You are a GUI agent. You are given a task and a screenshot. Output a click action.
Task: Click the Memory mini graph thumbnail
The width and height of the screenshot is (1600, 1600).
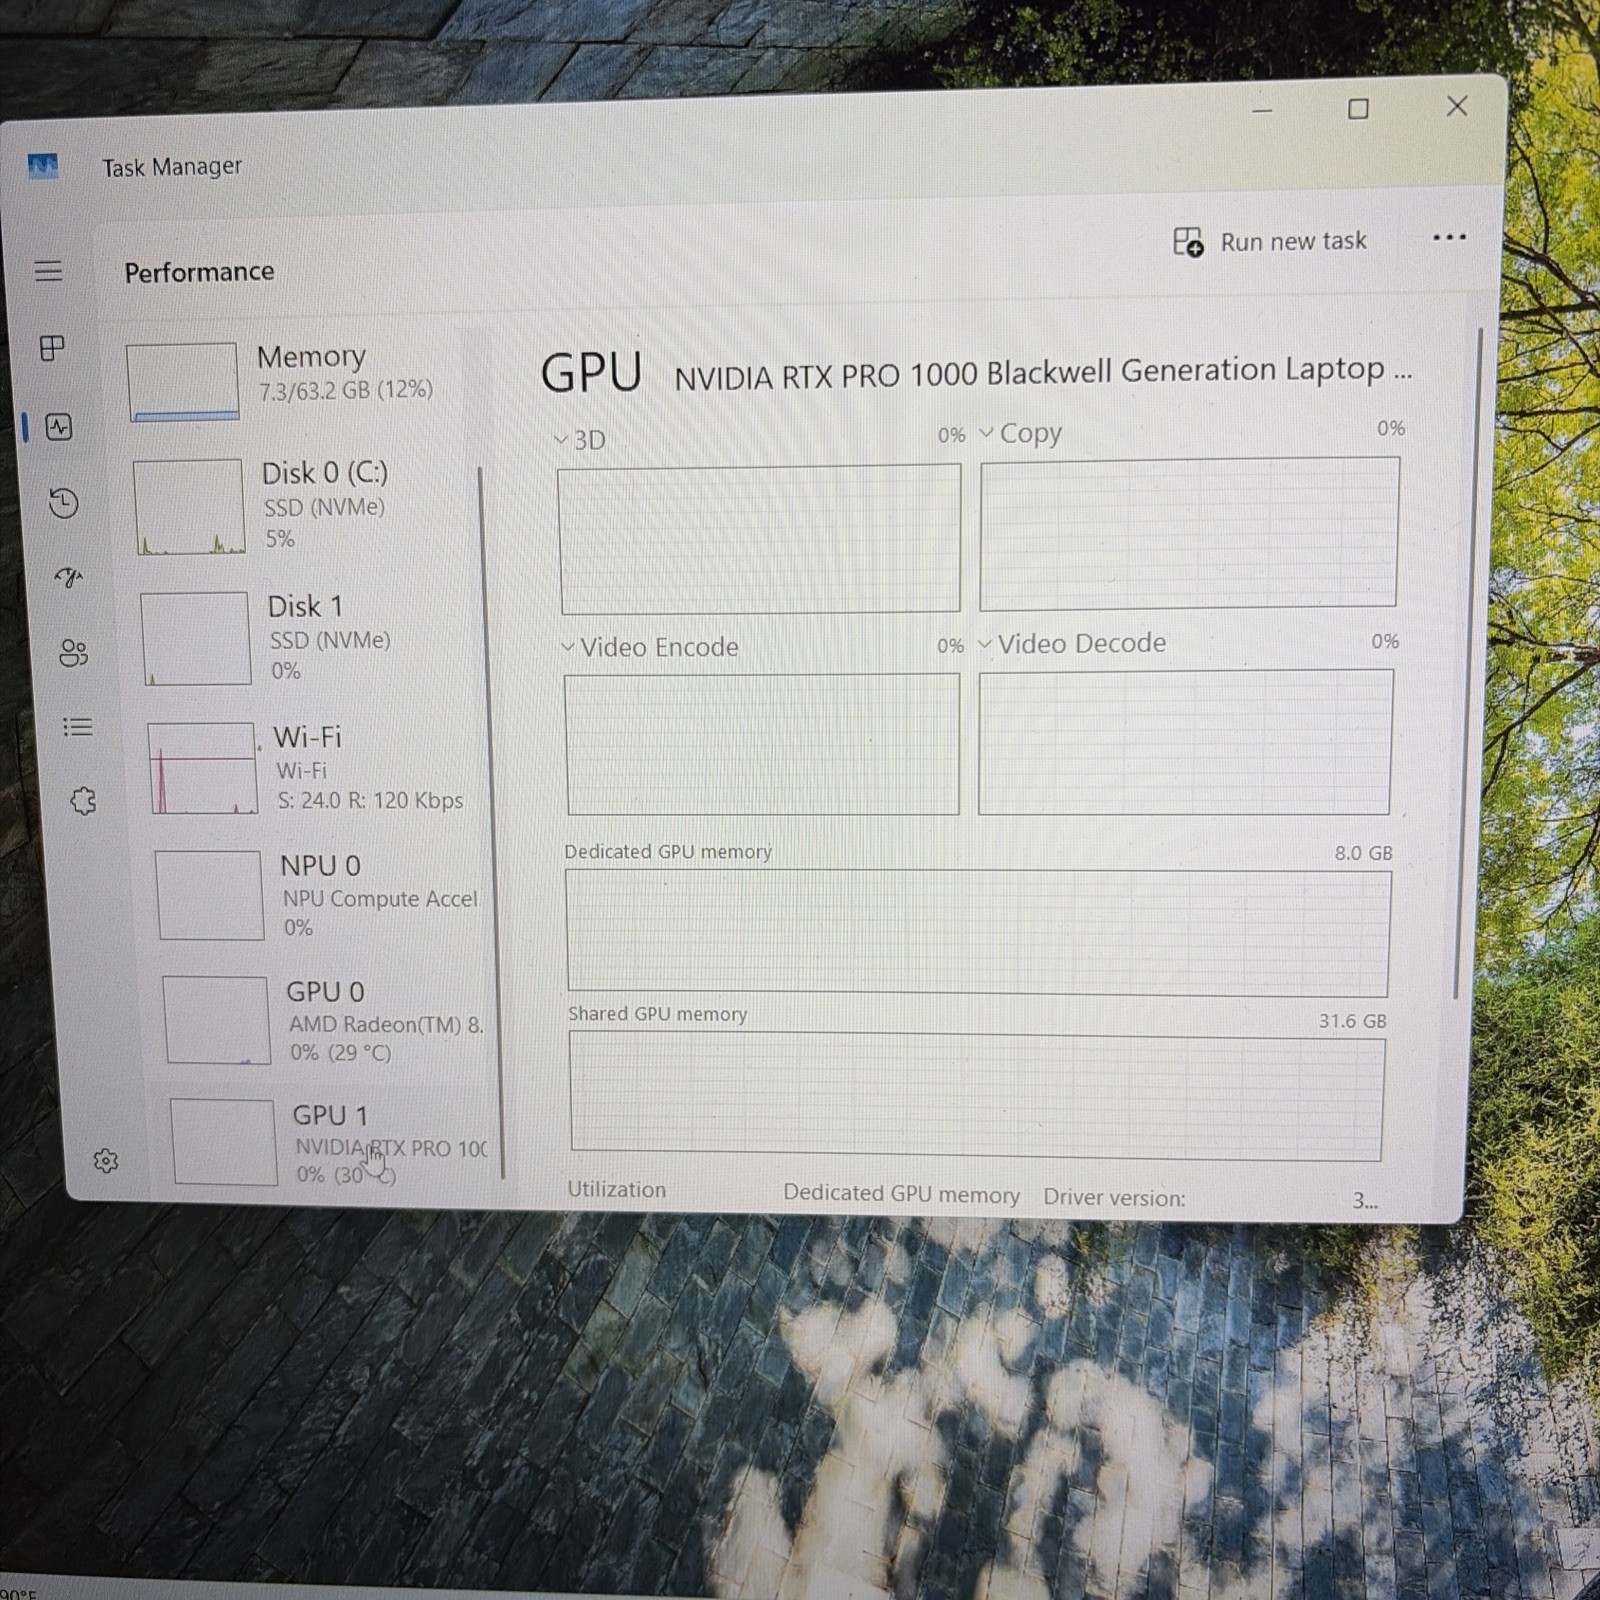[183, 382]
